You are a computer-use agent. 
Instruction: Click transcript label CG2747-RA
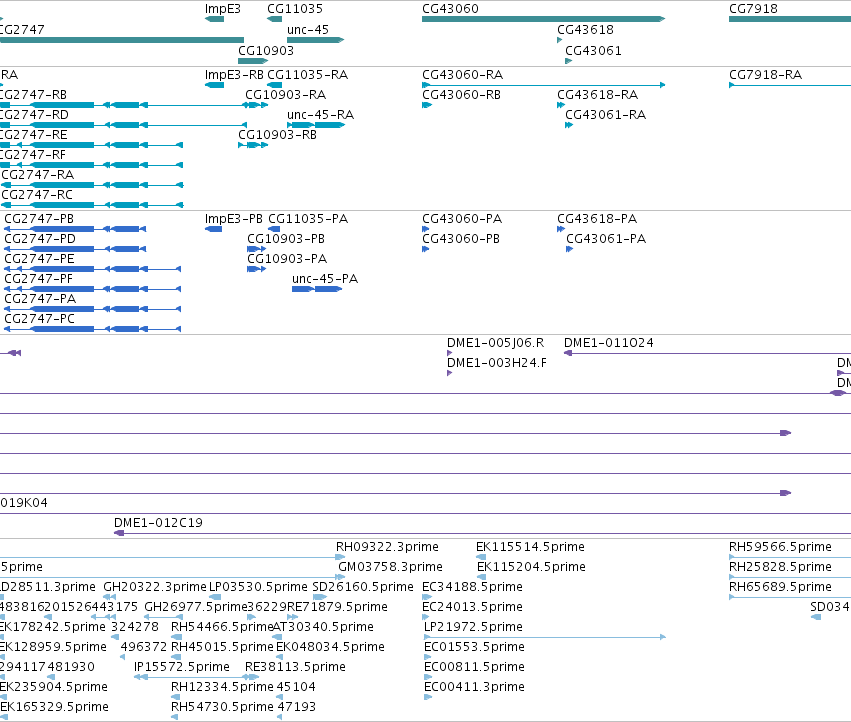pyautogui.click(x=37, y=175)
